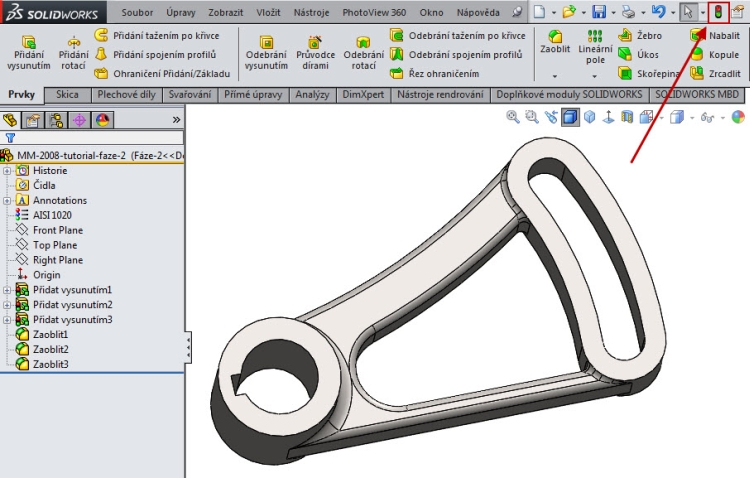
Task: Click the Rebuild traffic light icon
Action: tap(718, 12)
